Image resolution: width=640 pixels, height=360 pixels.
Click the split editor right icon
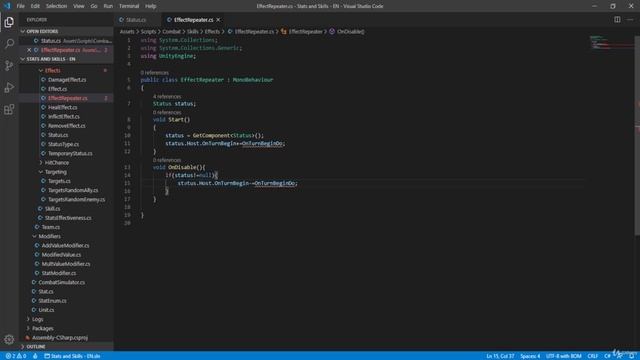[x=617, y=20]
